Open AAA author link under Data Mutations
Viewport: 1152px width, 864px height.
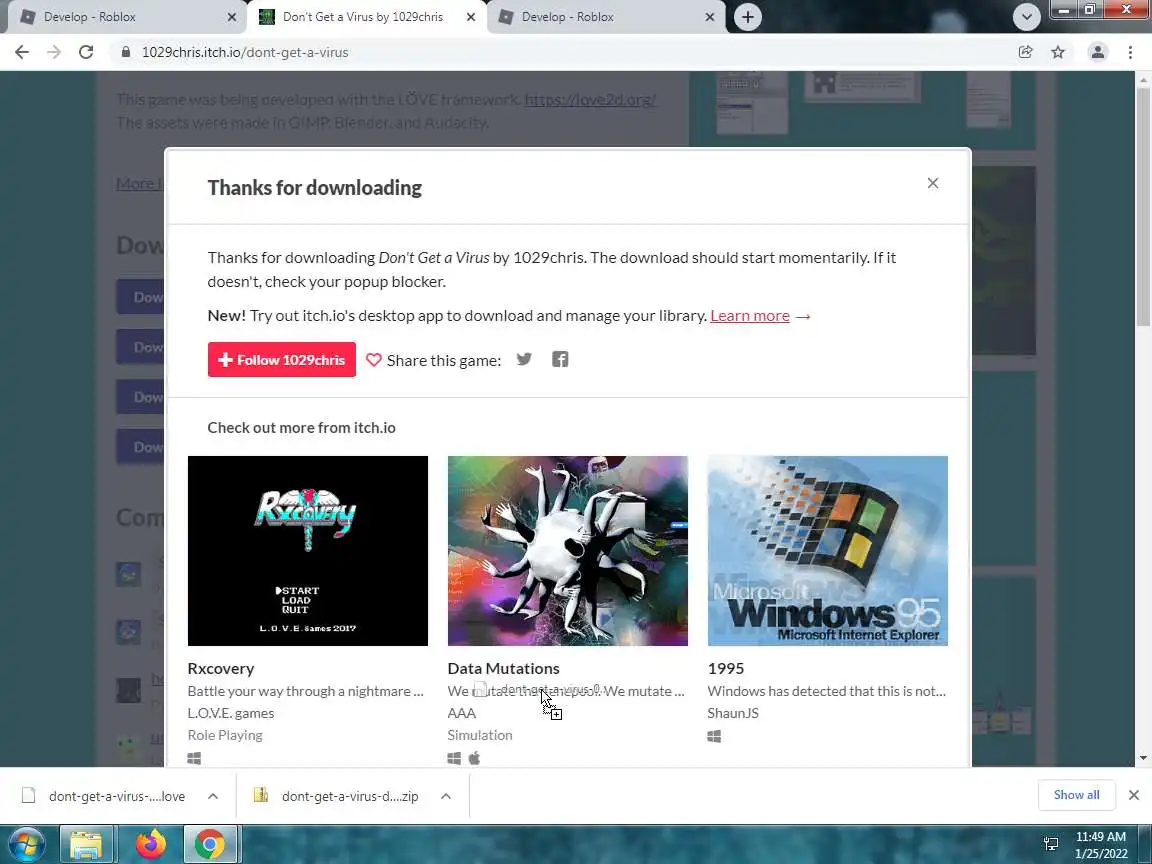click(461, 713)
